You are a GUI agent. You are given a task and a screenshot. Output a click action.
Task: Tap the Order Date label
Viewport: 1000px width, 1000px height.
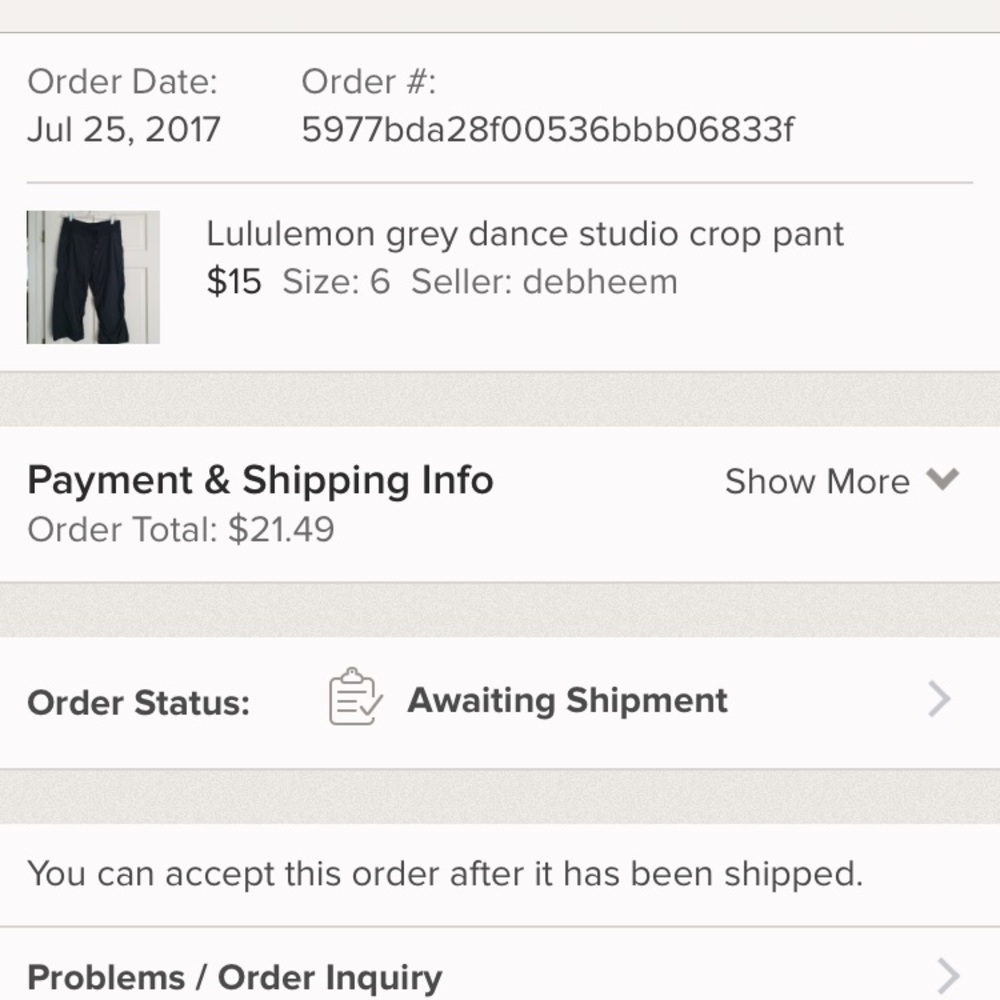point(122,82)
